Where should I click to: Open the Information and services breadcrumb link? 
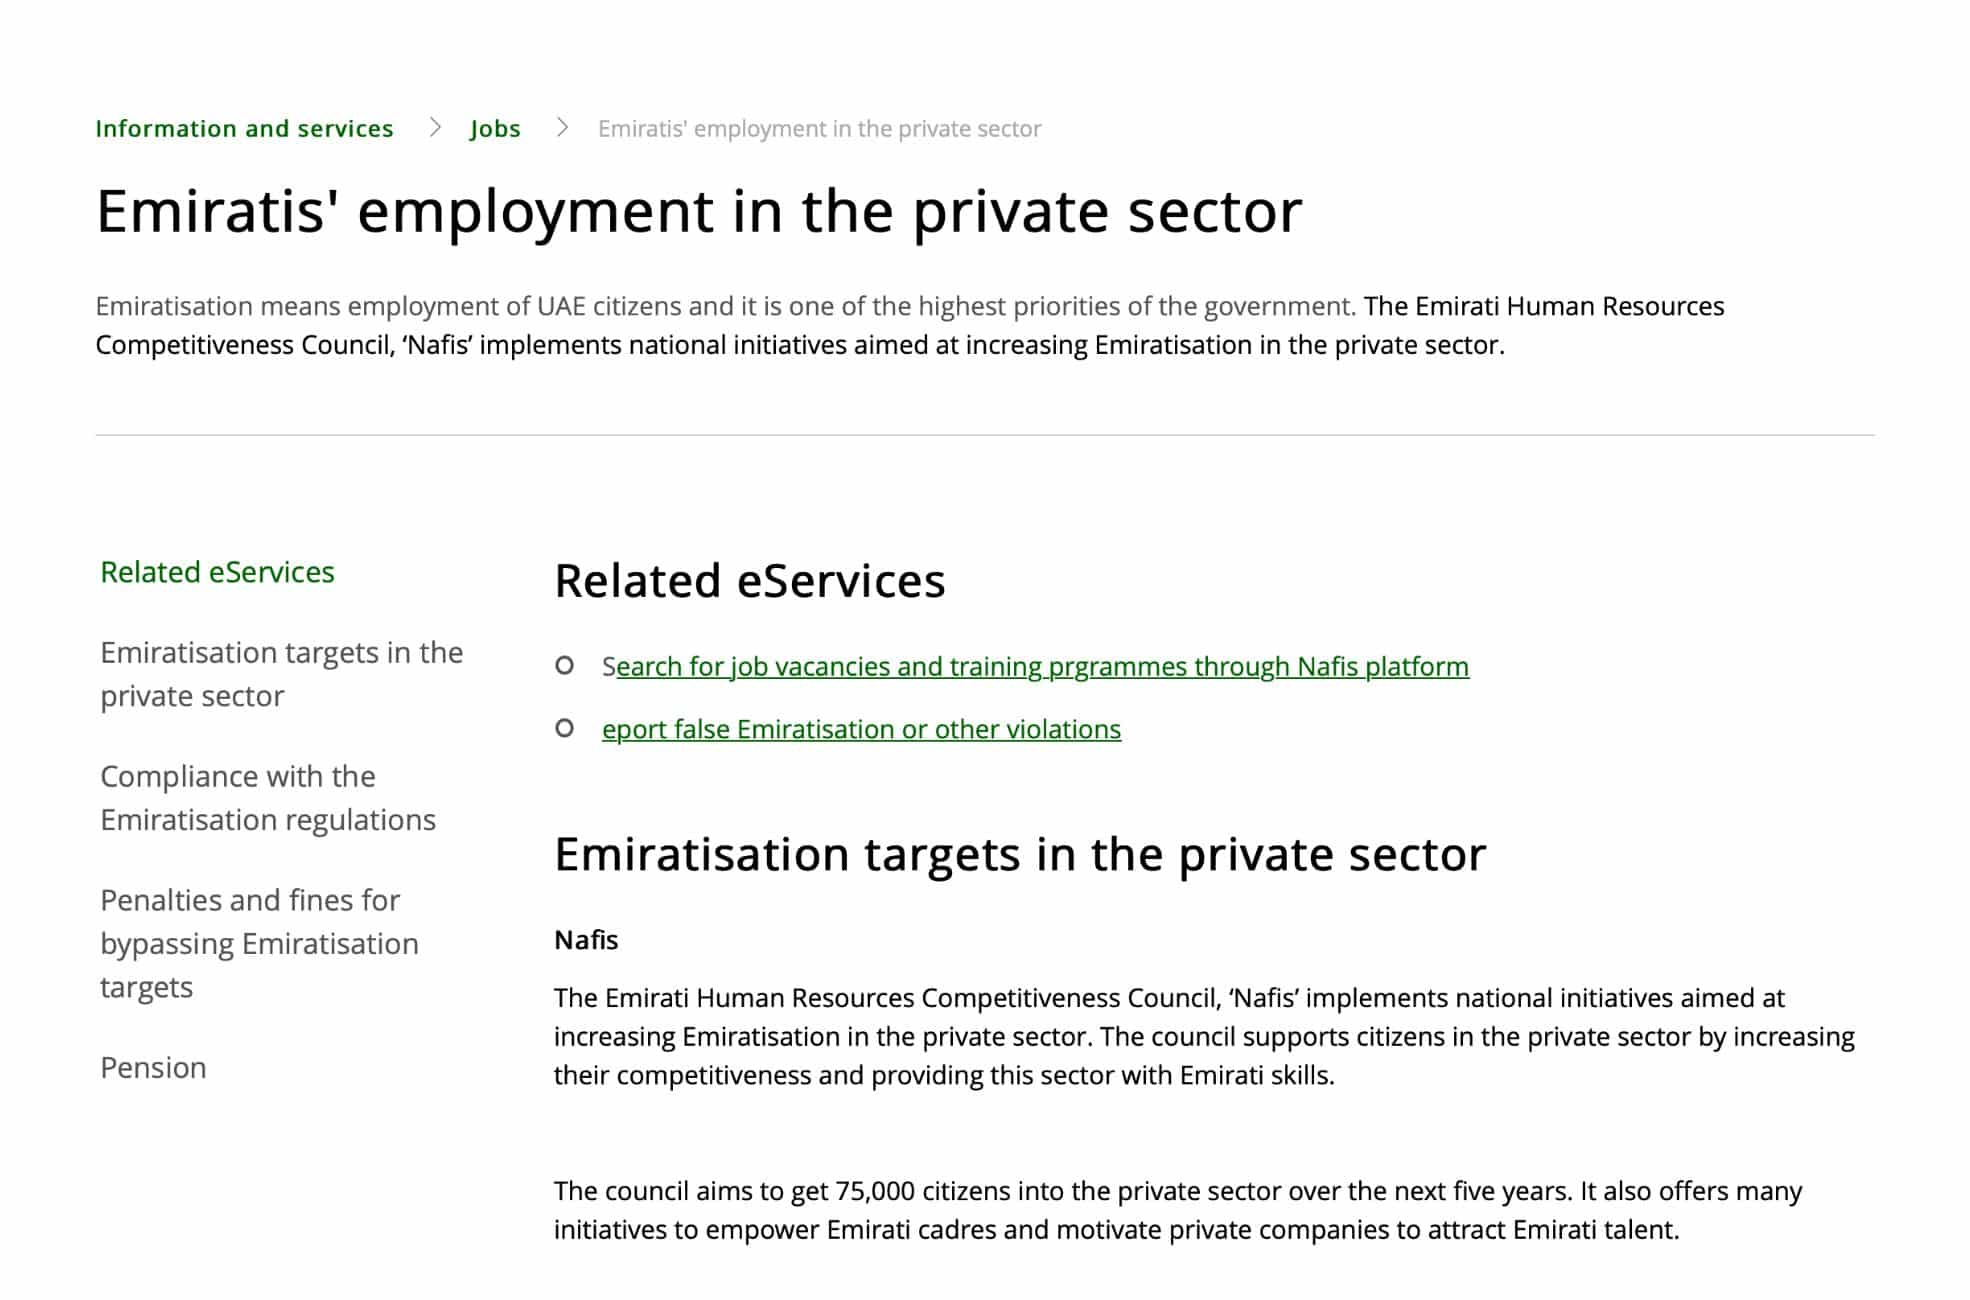pyautogui.click(x=244, y=128)
